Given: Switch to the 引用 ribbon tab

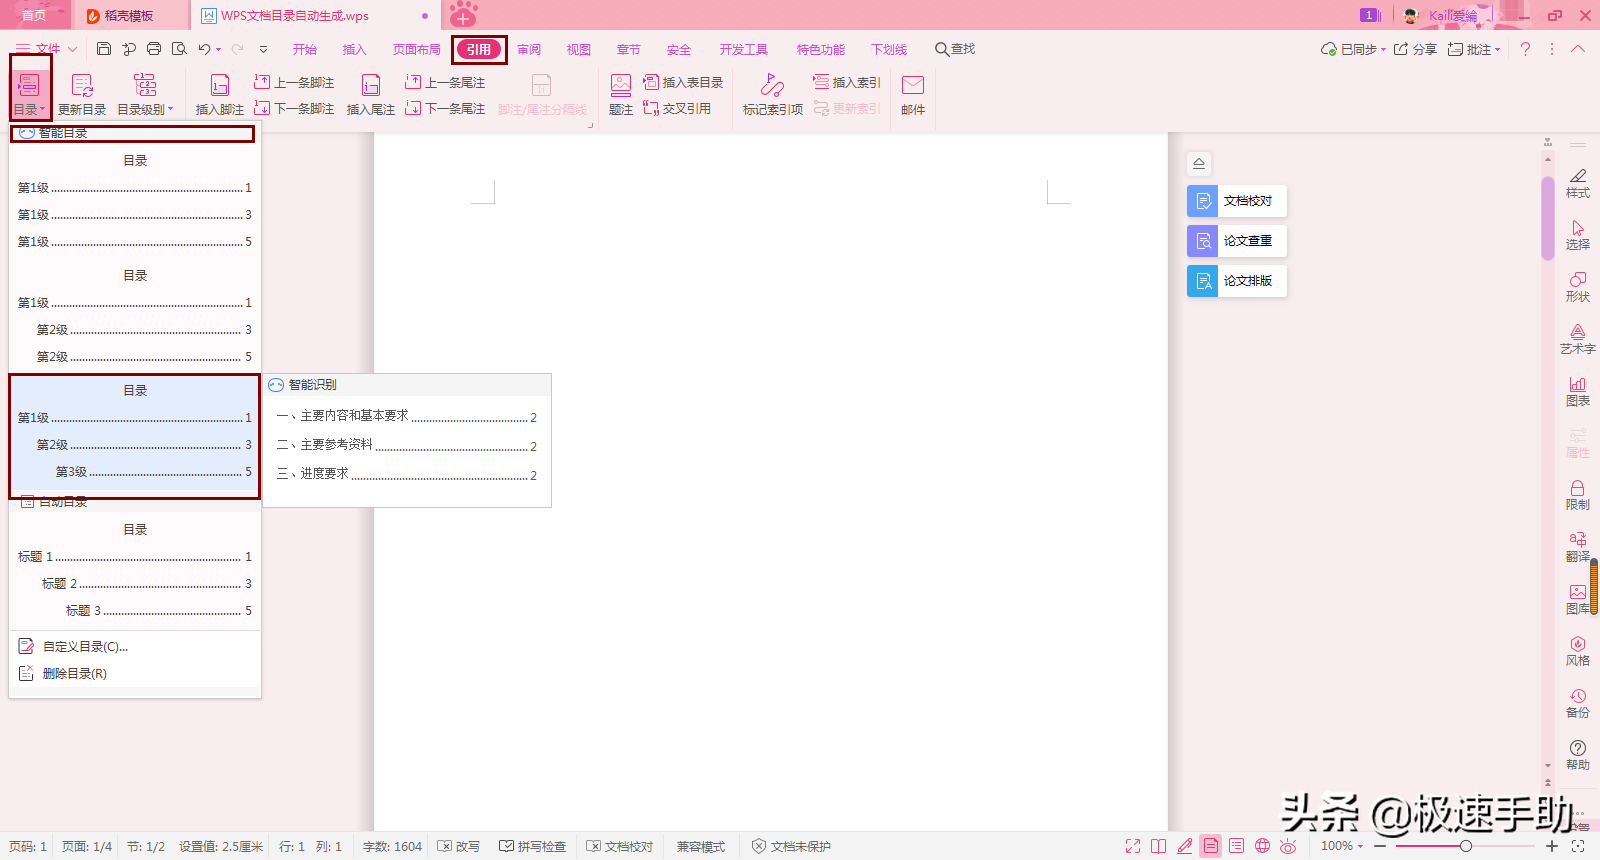Looking at the screenshot, I should coord(479,49).
